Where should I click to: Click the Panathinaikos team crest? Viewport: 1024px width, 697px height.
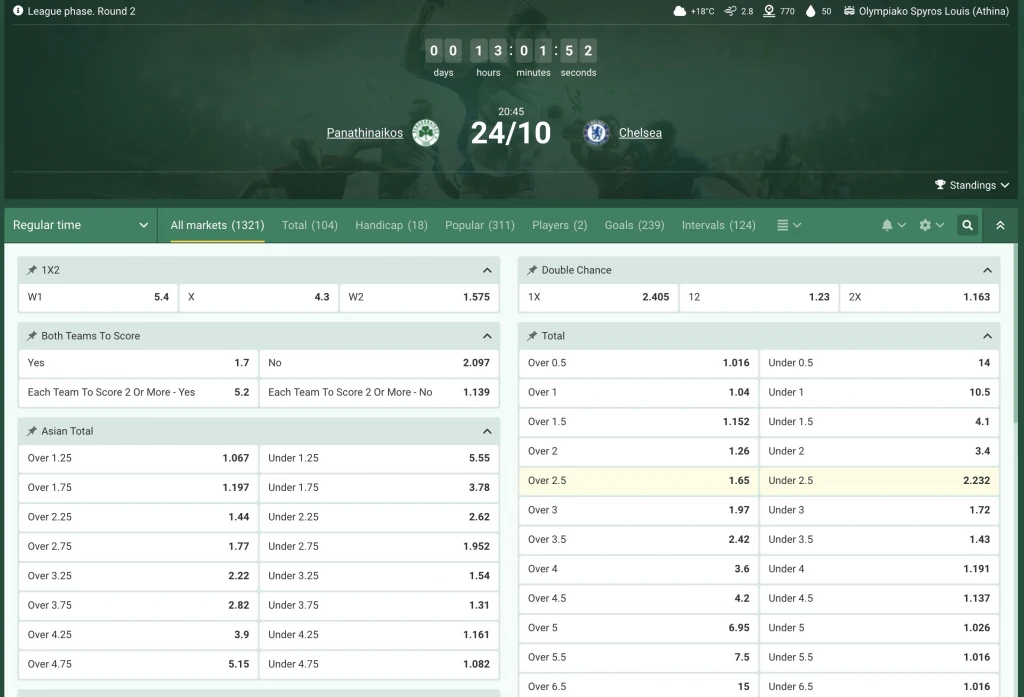[426, 133]
